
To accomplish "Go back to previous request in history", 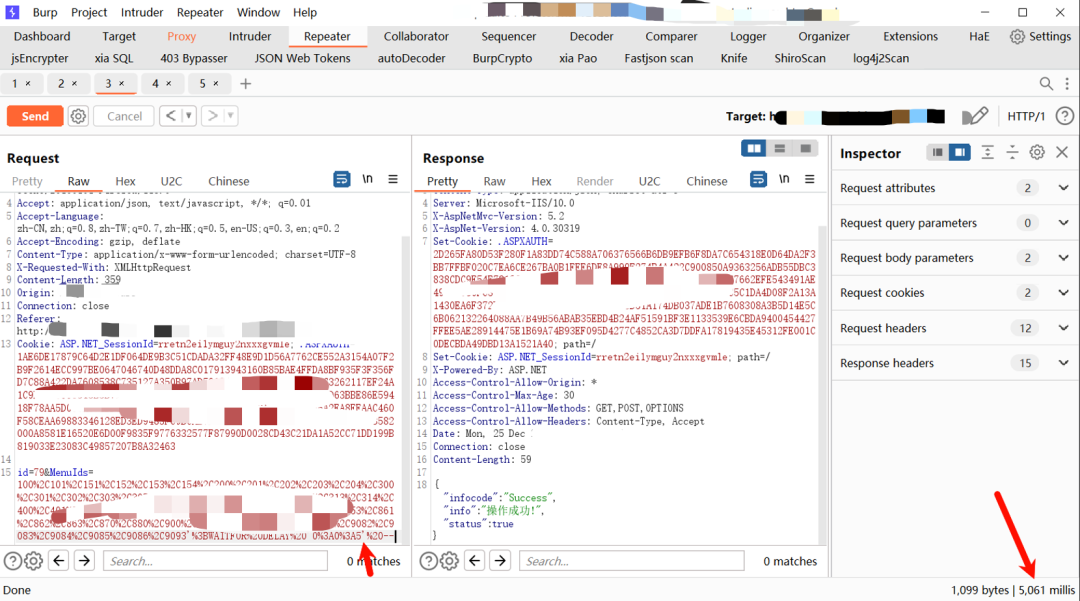I will pos(170,116).
